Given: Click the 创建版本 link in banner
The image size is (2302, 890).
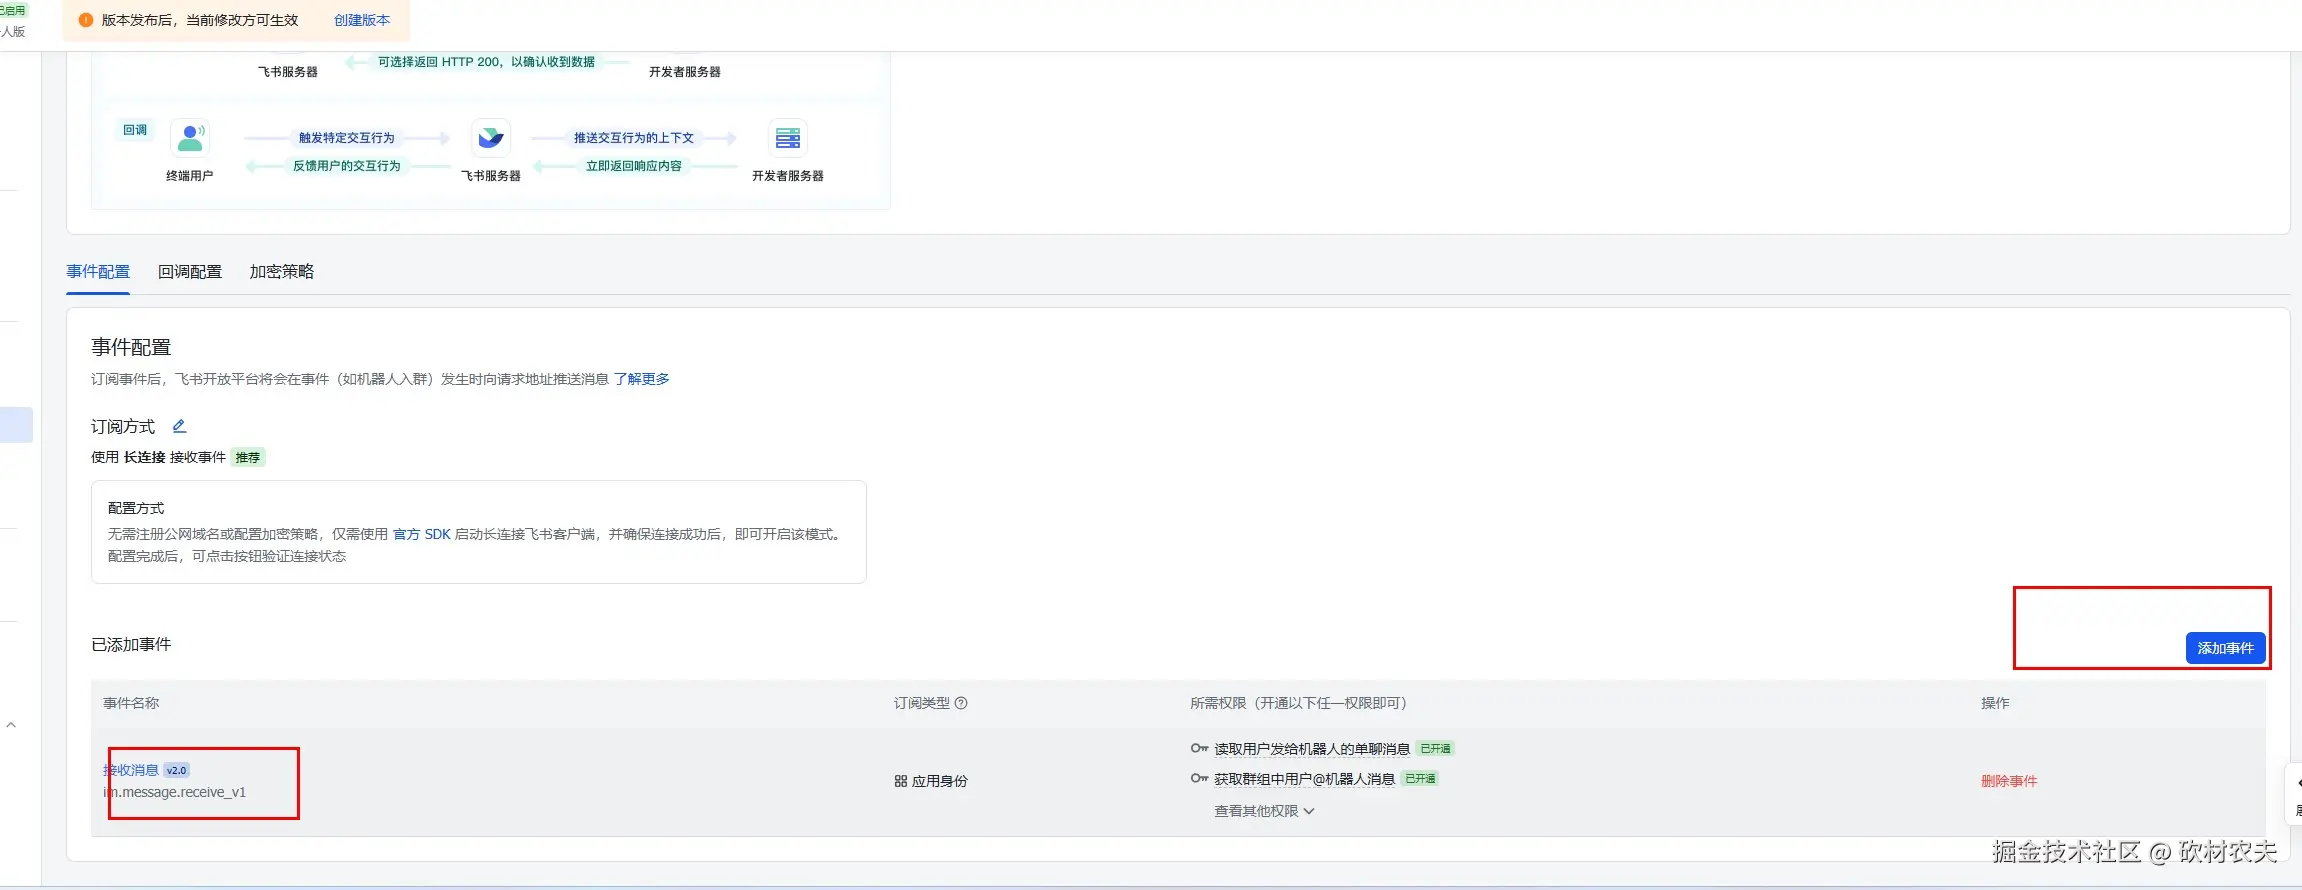Looking at the screenshot, I should point(362,20).
